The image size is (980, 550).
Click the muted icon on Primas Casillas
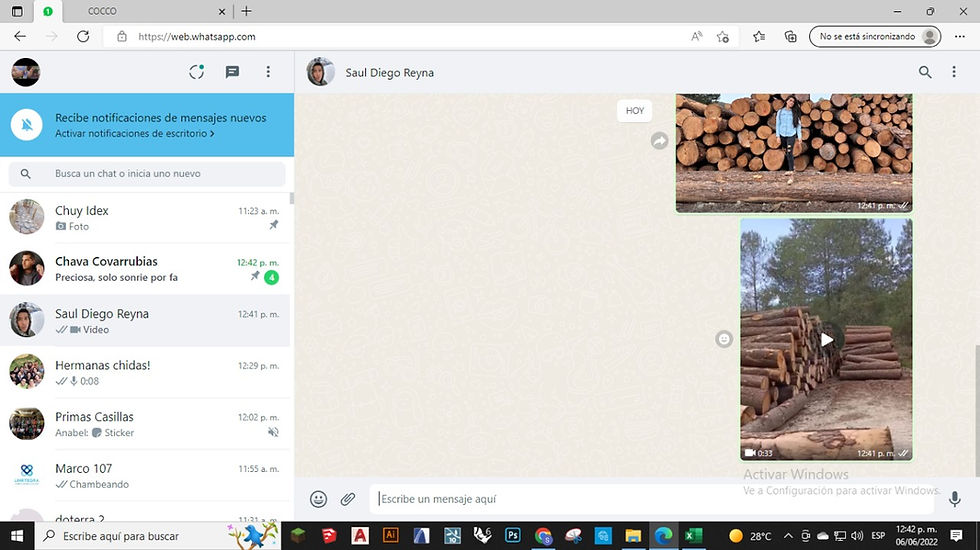click(x=273, y=432)
